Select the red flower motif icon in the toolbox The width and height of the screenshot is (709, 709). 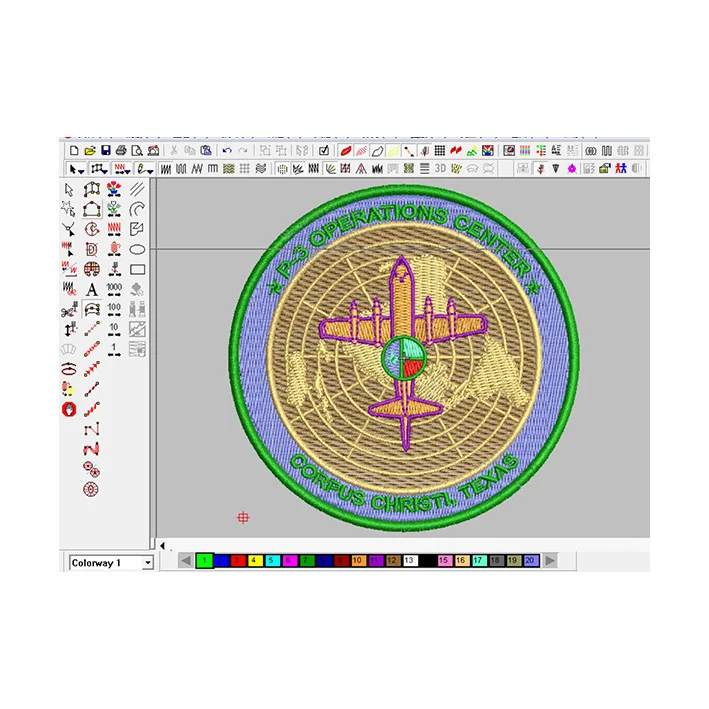tap(114, 189)
